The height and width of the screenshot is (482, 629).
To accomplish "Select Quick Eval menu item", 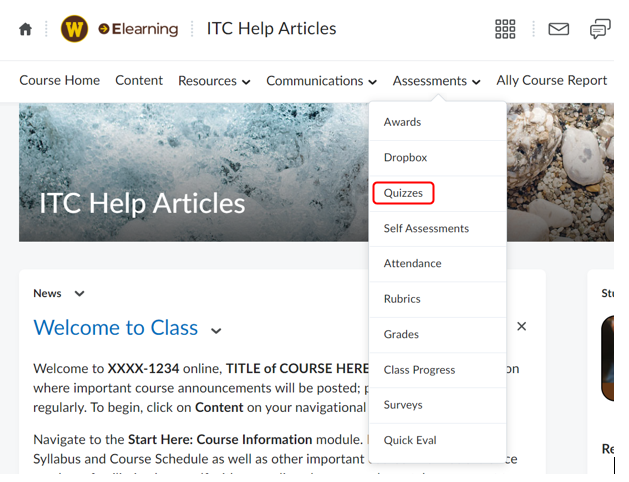I will click(438, 440).
